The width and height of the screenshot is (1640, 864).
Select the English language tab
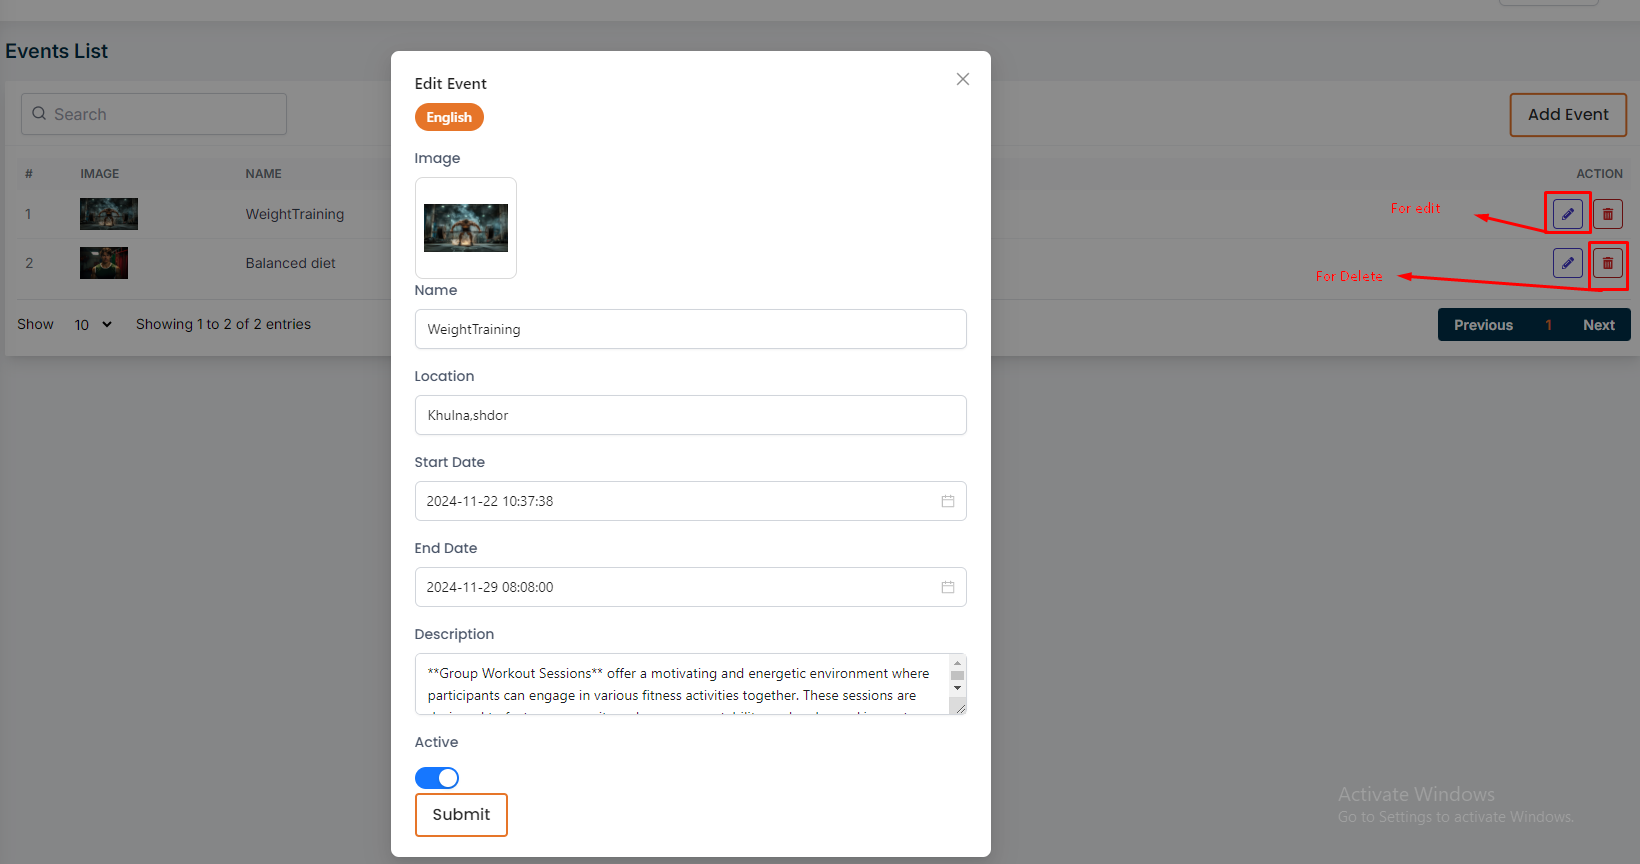(449, 117)
